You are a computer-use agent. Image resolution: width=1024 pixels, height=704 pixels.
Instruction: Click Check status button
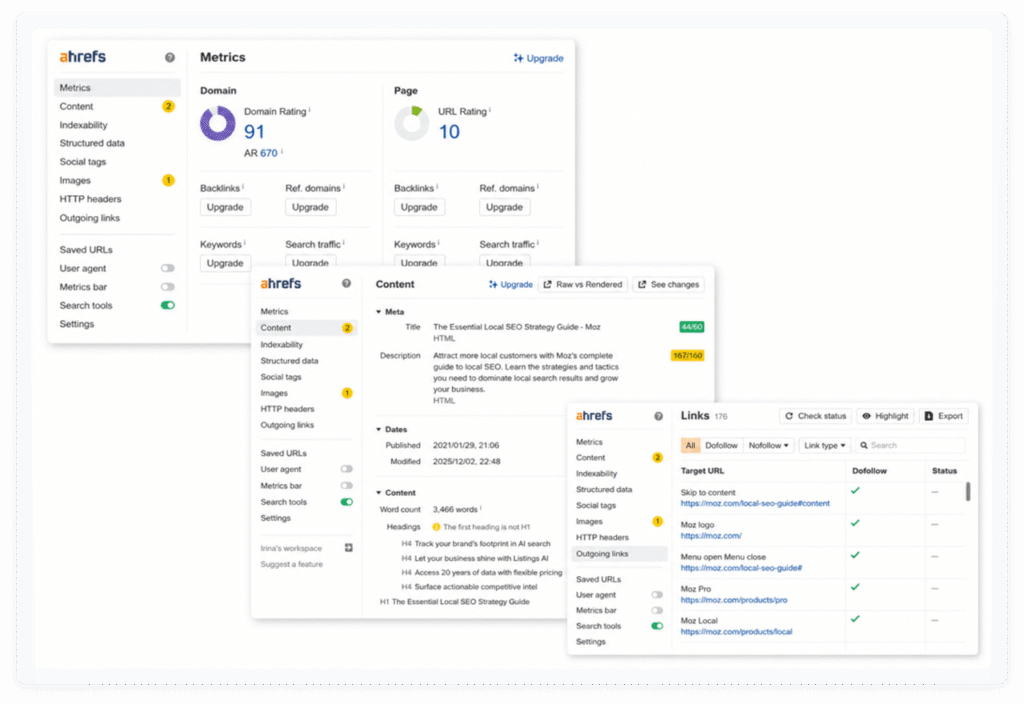tap(816, 416)
